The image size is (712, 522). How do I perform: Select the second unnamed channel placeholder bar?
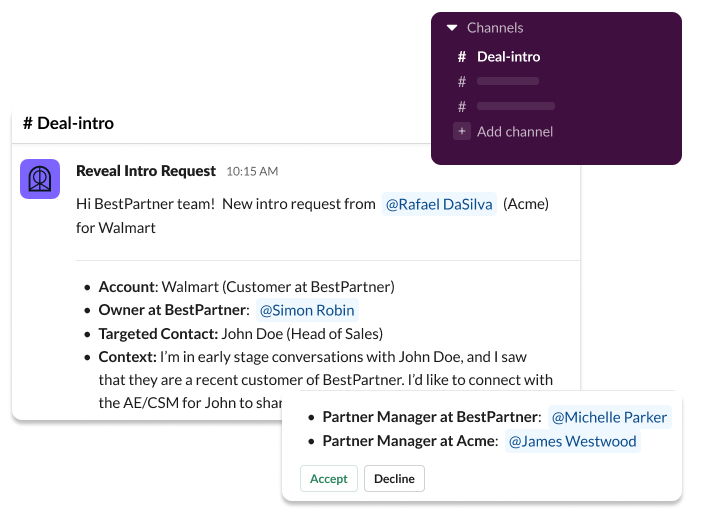(508, 81)
